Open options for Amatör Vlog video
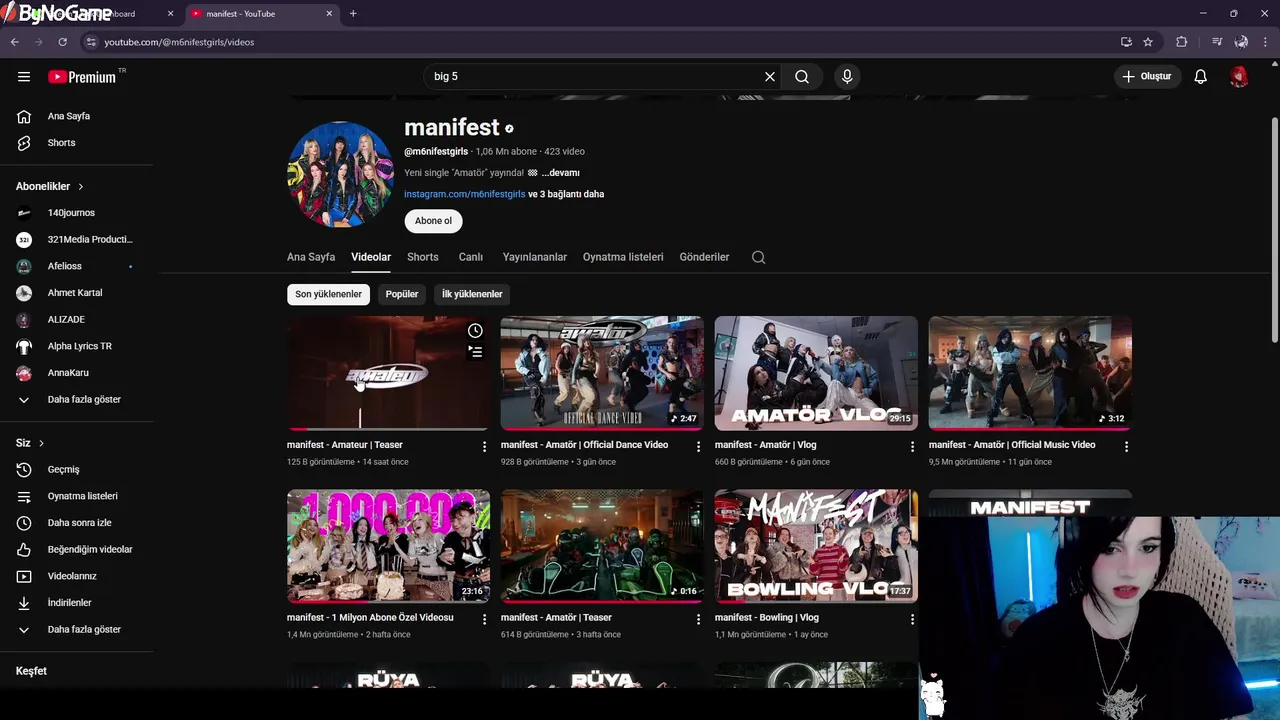 point(912,446)
